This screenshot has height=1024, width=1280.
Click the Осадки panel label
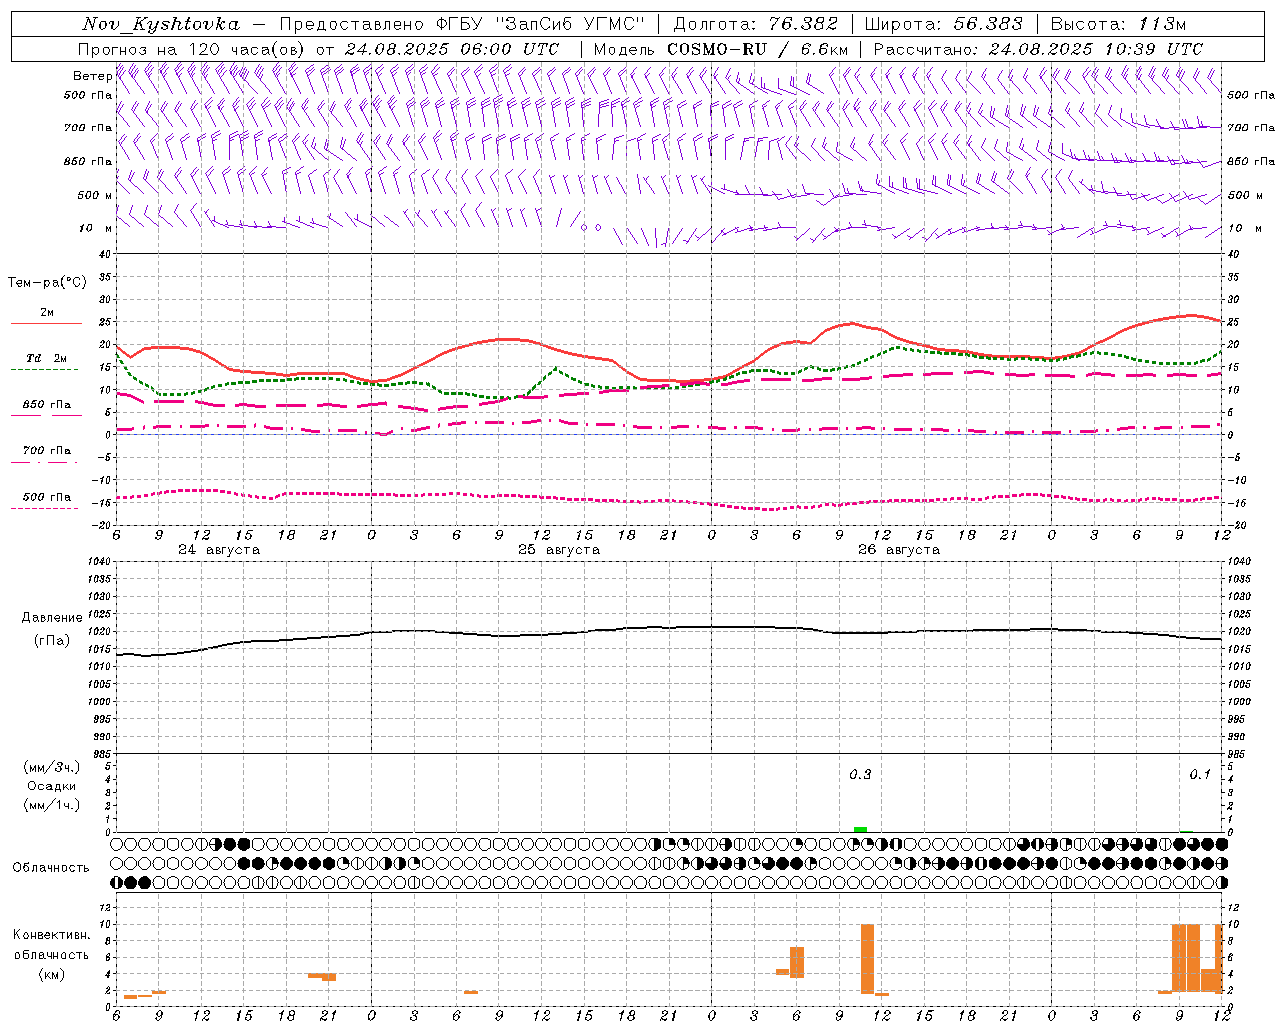click(x=52, y=786)
